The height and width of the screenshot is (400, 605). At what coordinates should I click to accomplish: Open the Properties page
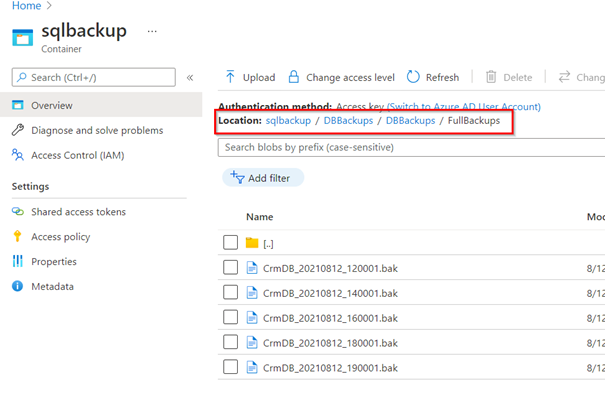54,261
